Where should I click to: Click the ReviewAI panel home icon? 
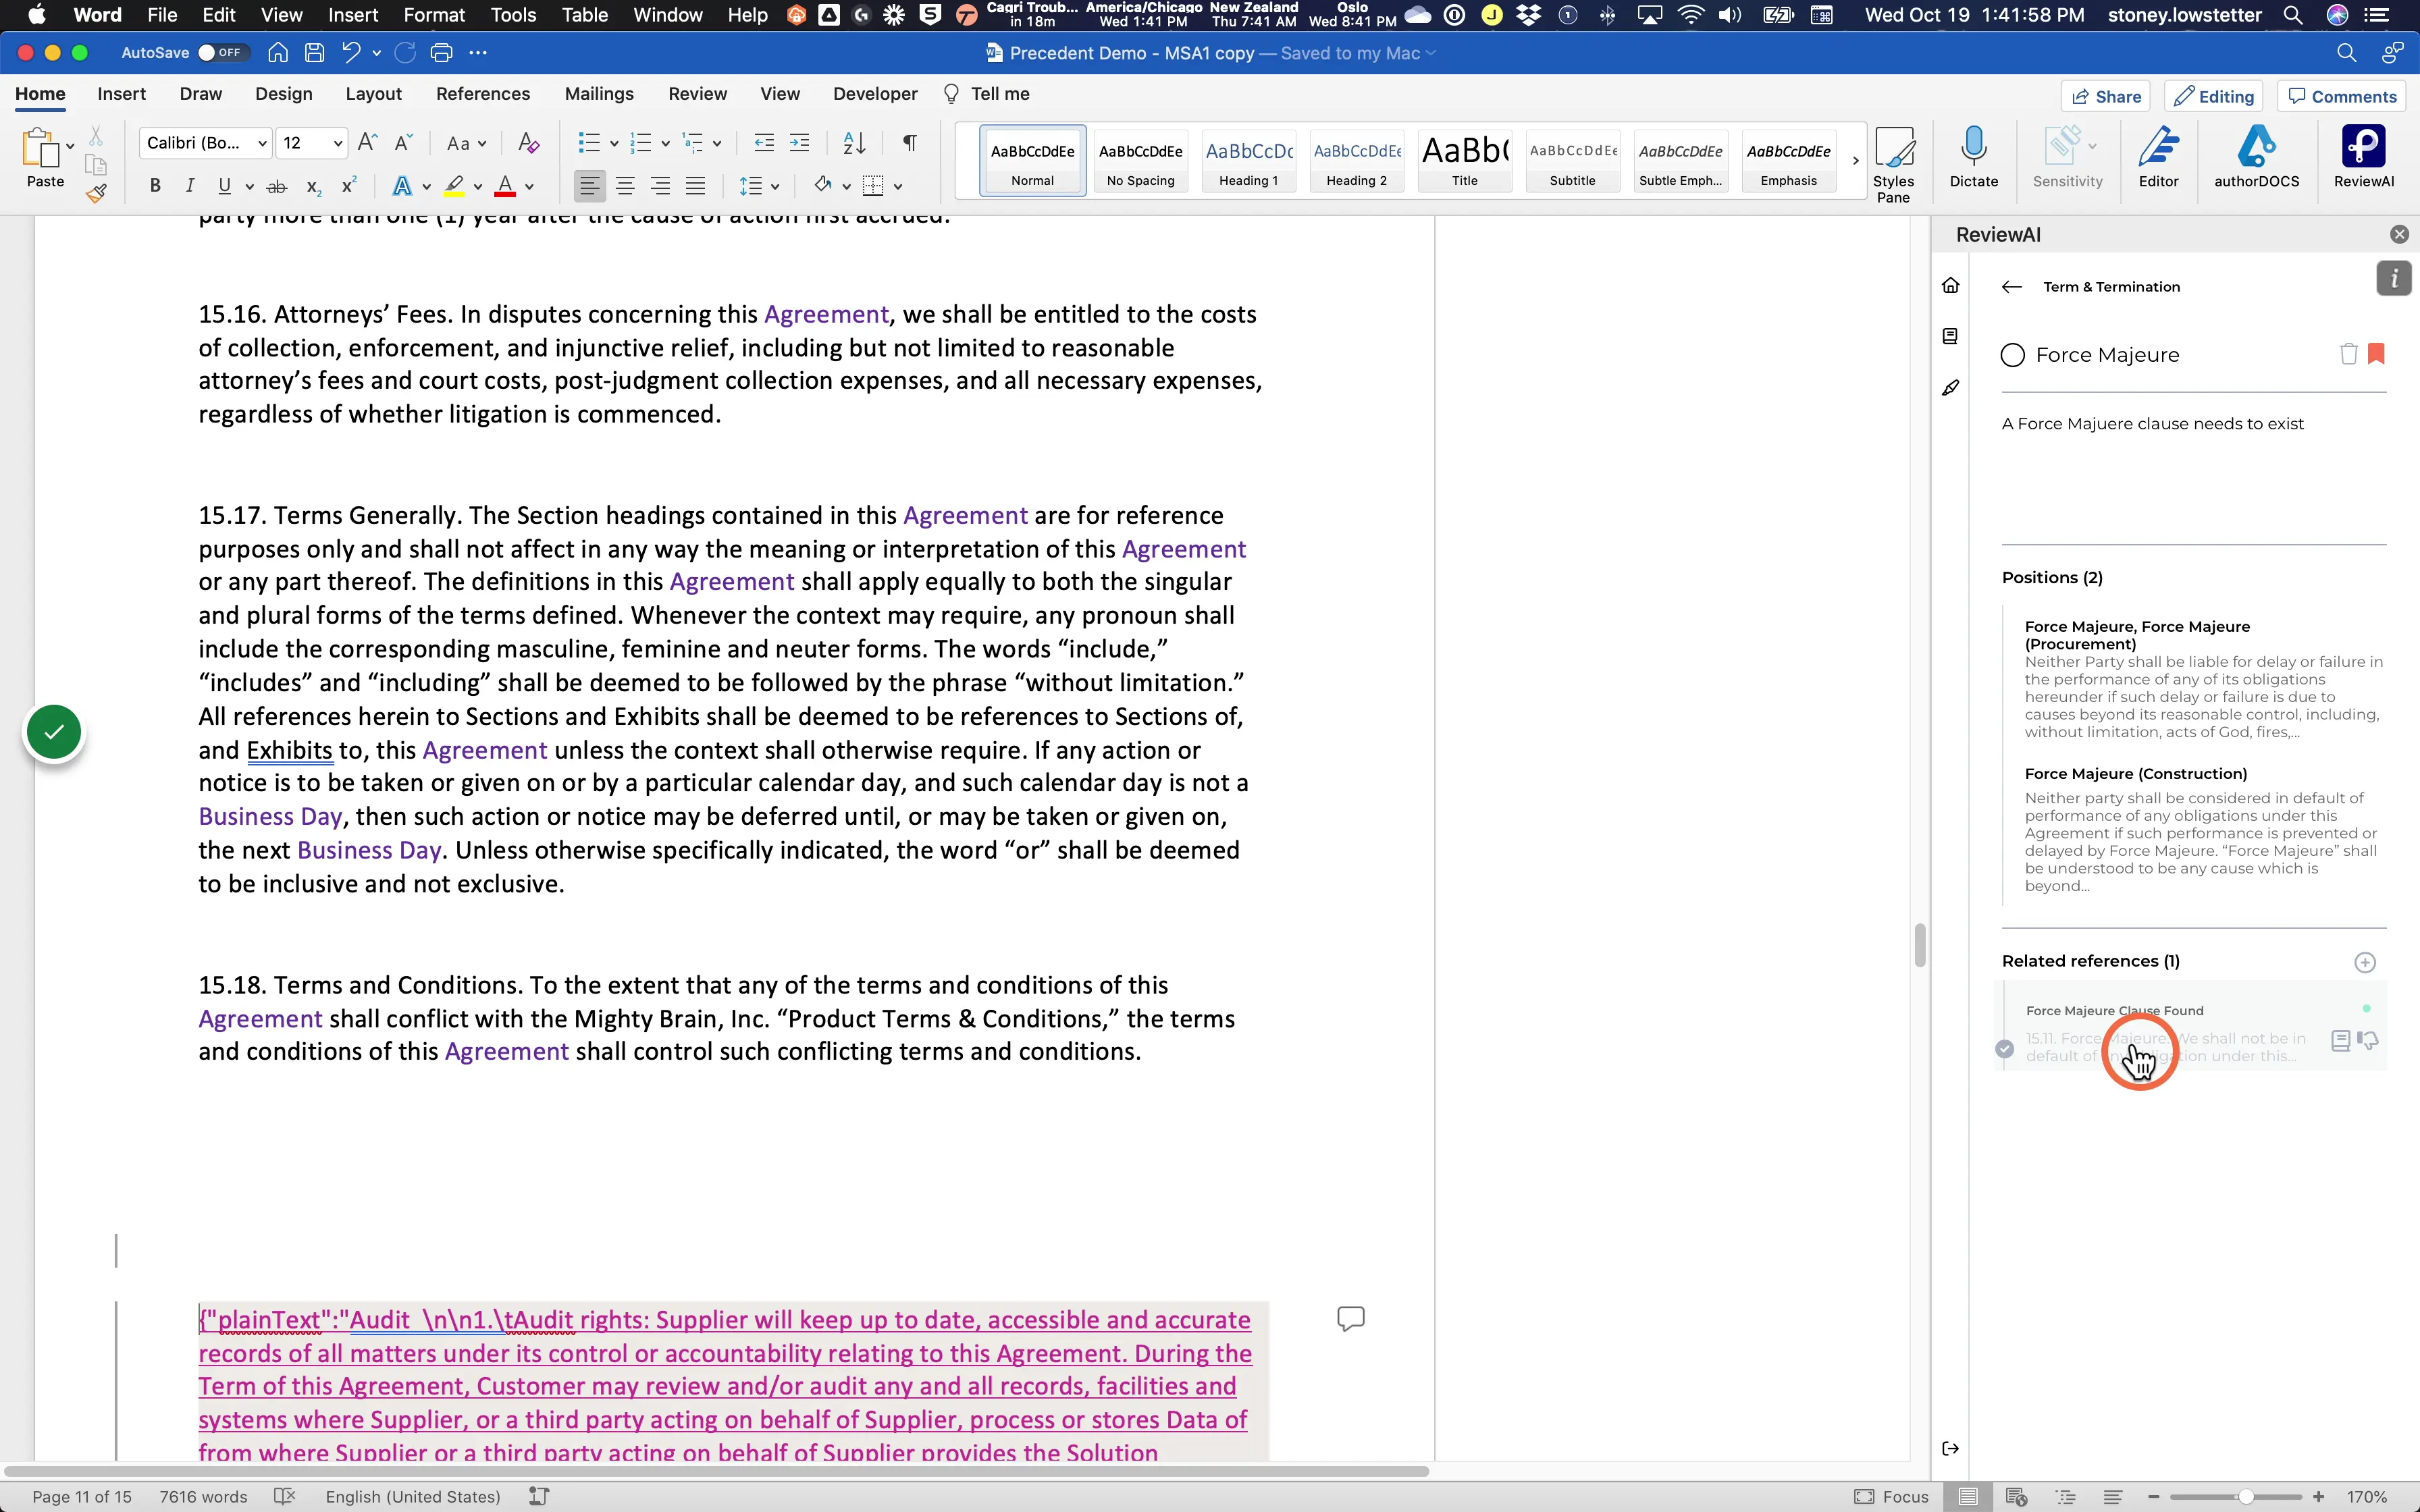[1950, 286]
